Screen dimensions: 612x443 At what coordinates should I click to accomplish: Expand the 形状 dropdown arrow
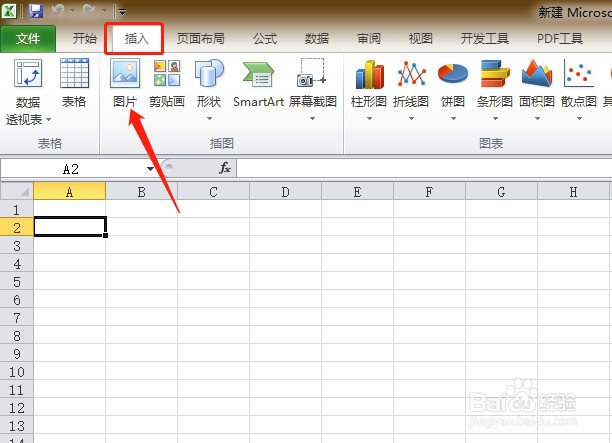tap(209, 118)
